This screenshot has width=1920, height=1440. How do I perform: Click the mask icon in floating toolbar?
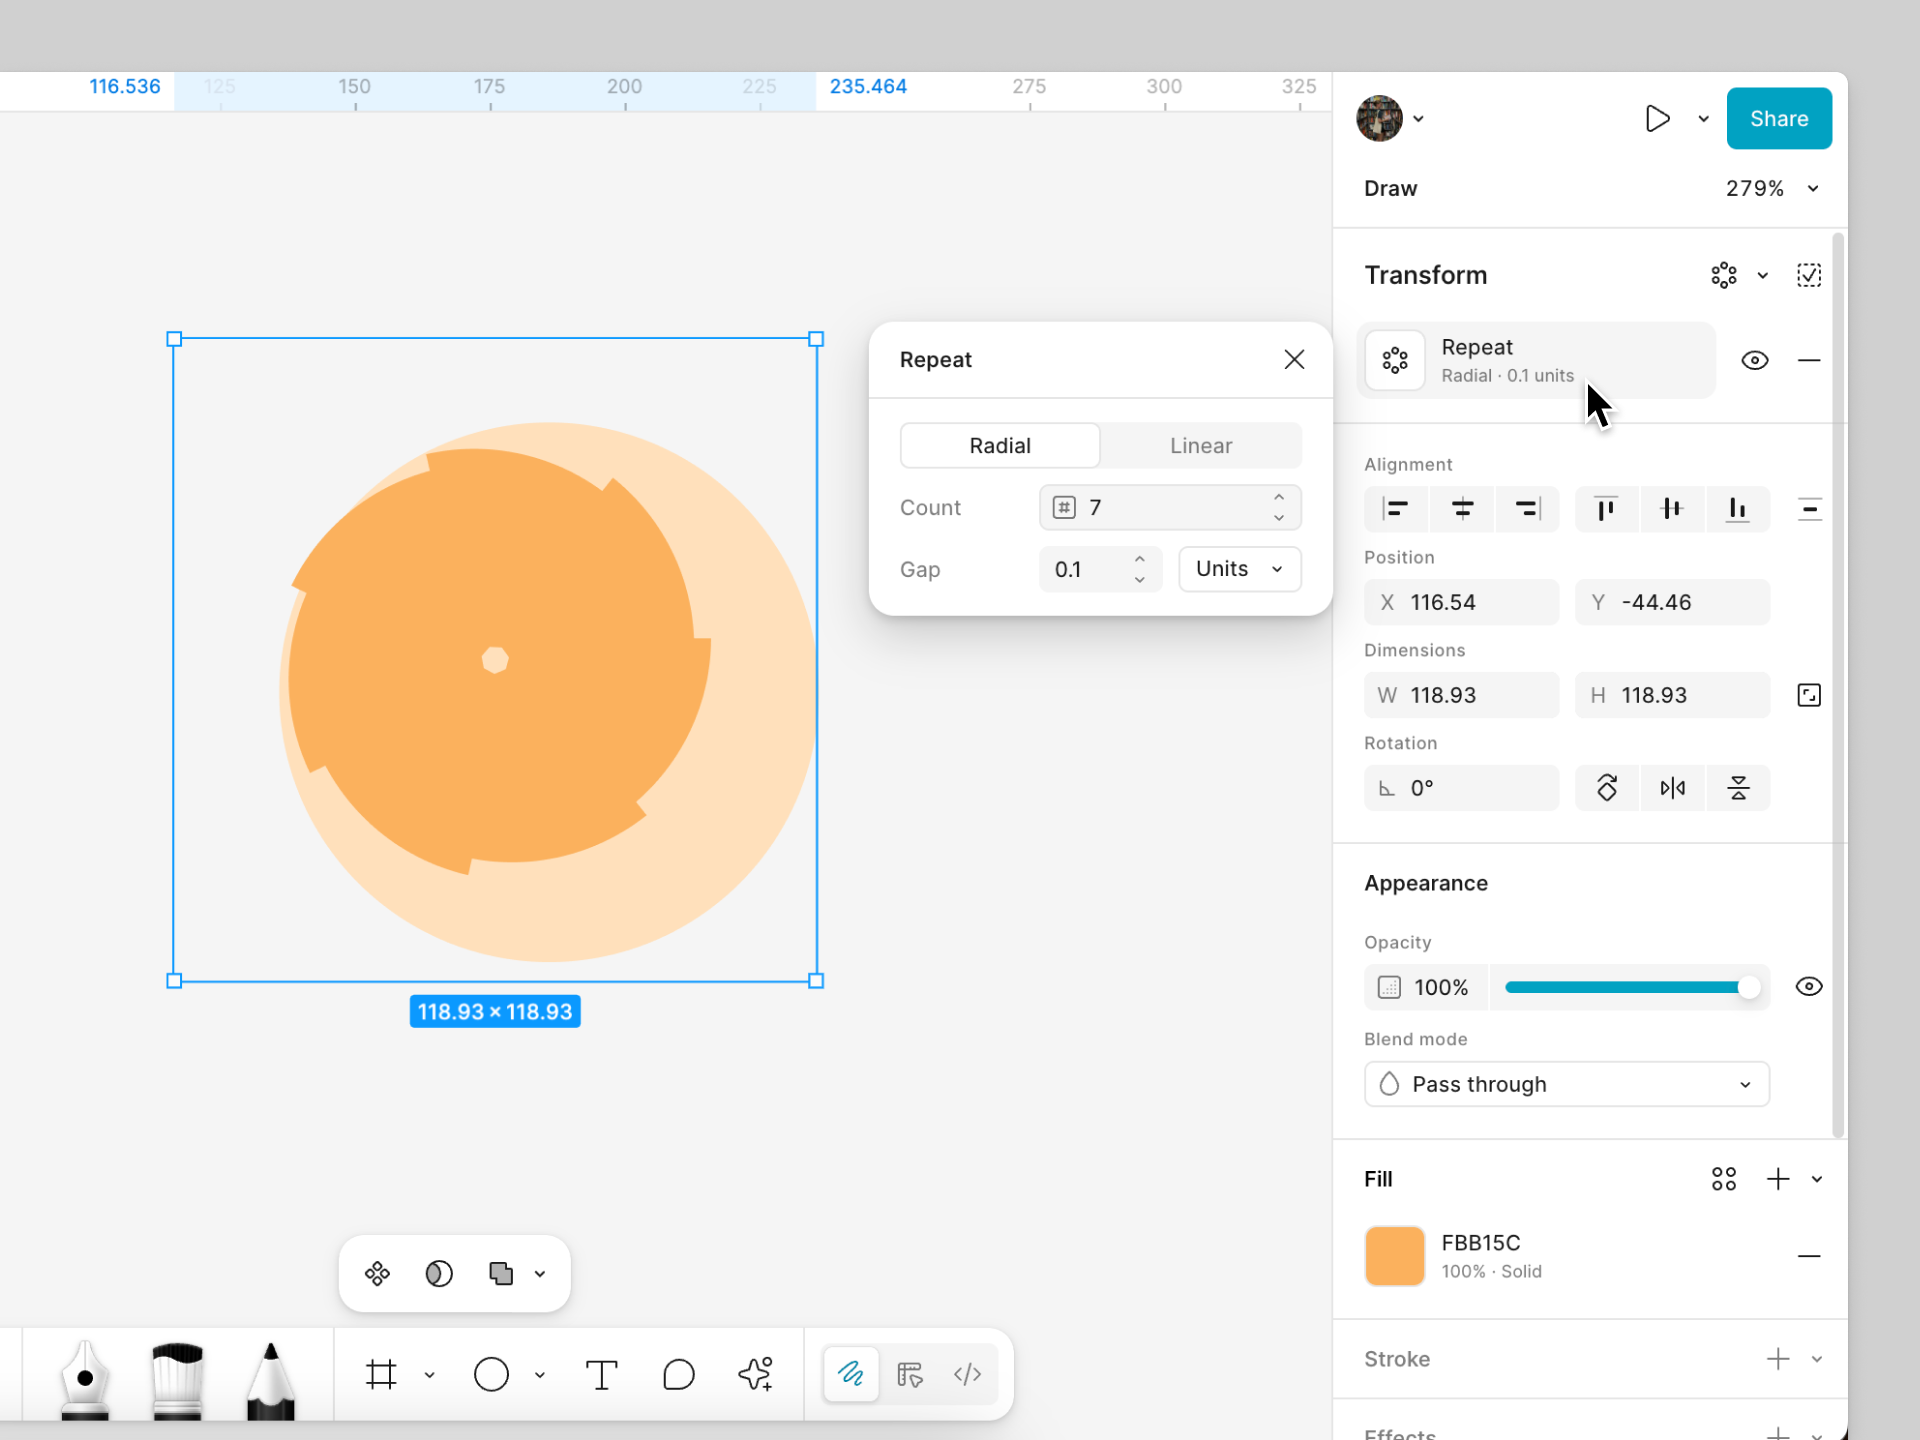coord(439,1273)
